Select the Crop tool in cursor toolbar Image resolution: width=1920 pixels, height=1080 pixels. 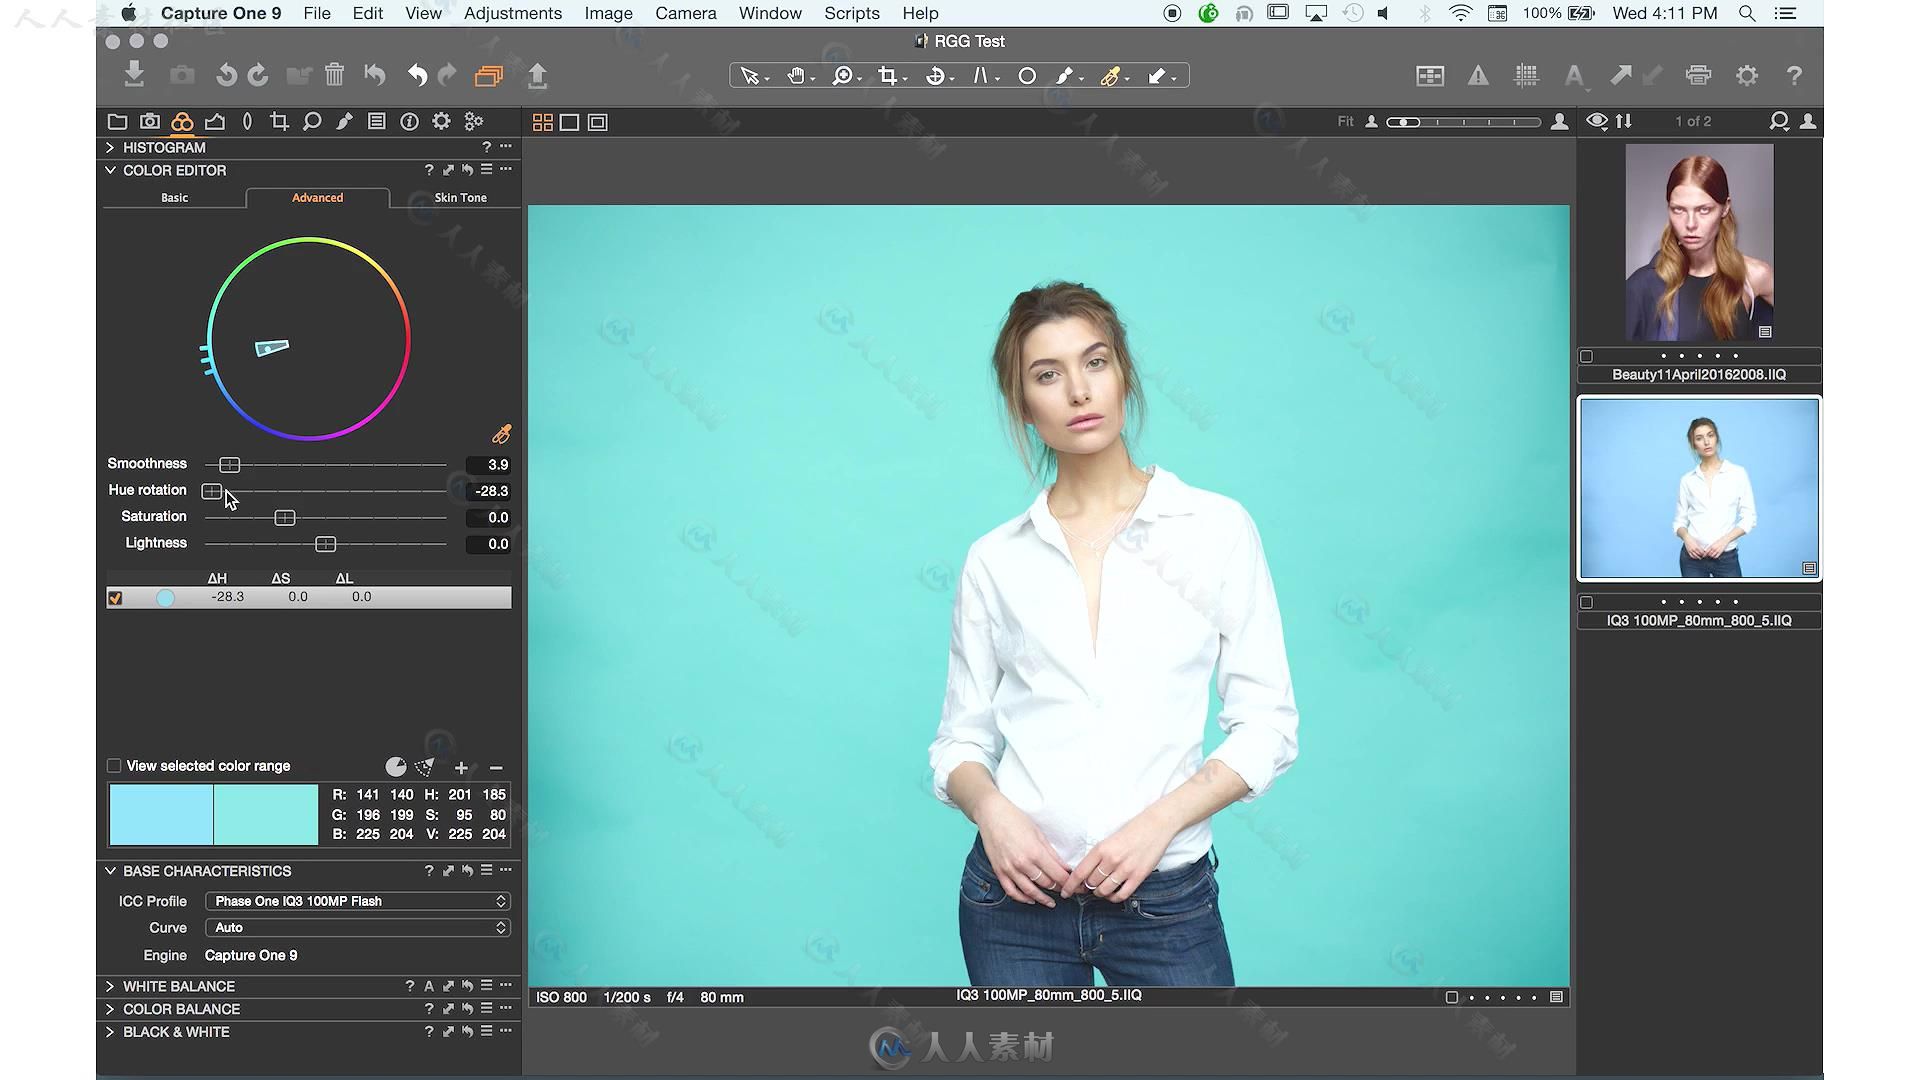(888, 76)
